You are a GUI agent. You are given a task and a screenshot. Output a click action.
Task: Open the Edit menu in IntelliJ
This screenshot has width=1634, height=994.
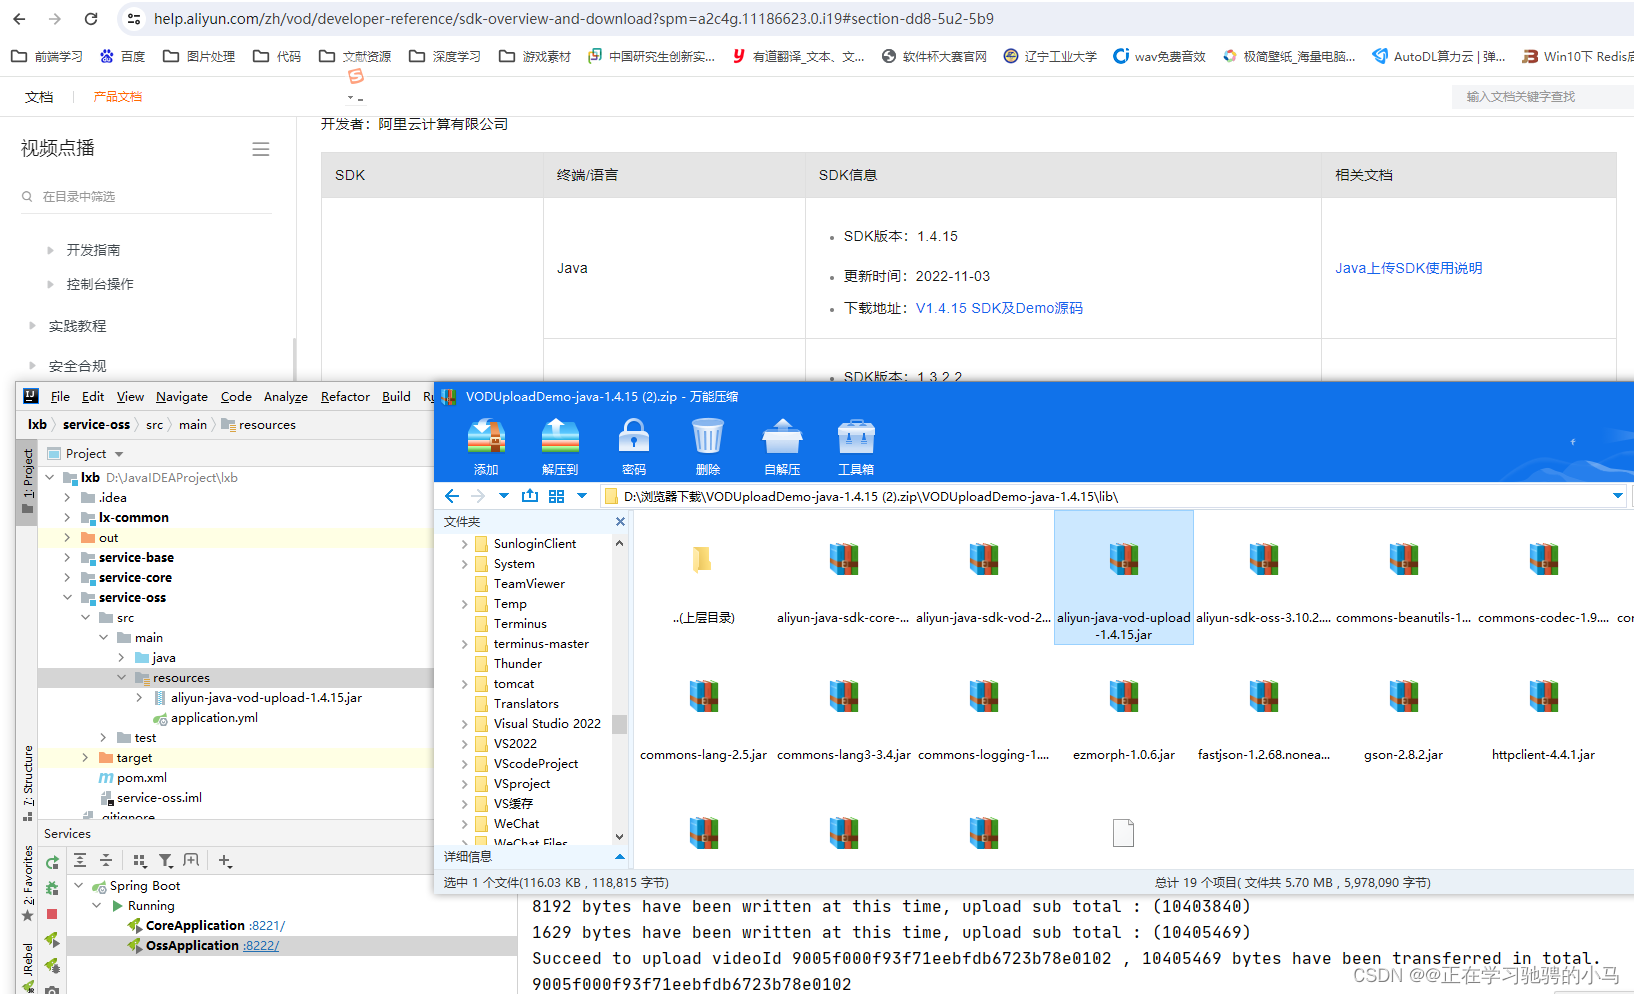coord(93,397)
